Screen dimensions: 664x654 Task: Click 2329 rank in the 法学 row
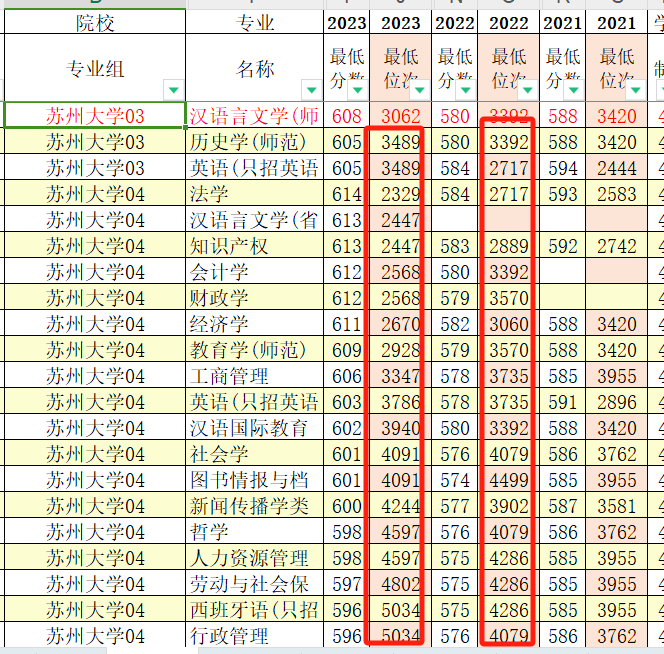[x=401, y=194]
